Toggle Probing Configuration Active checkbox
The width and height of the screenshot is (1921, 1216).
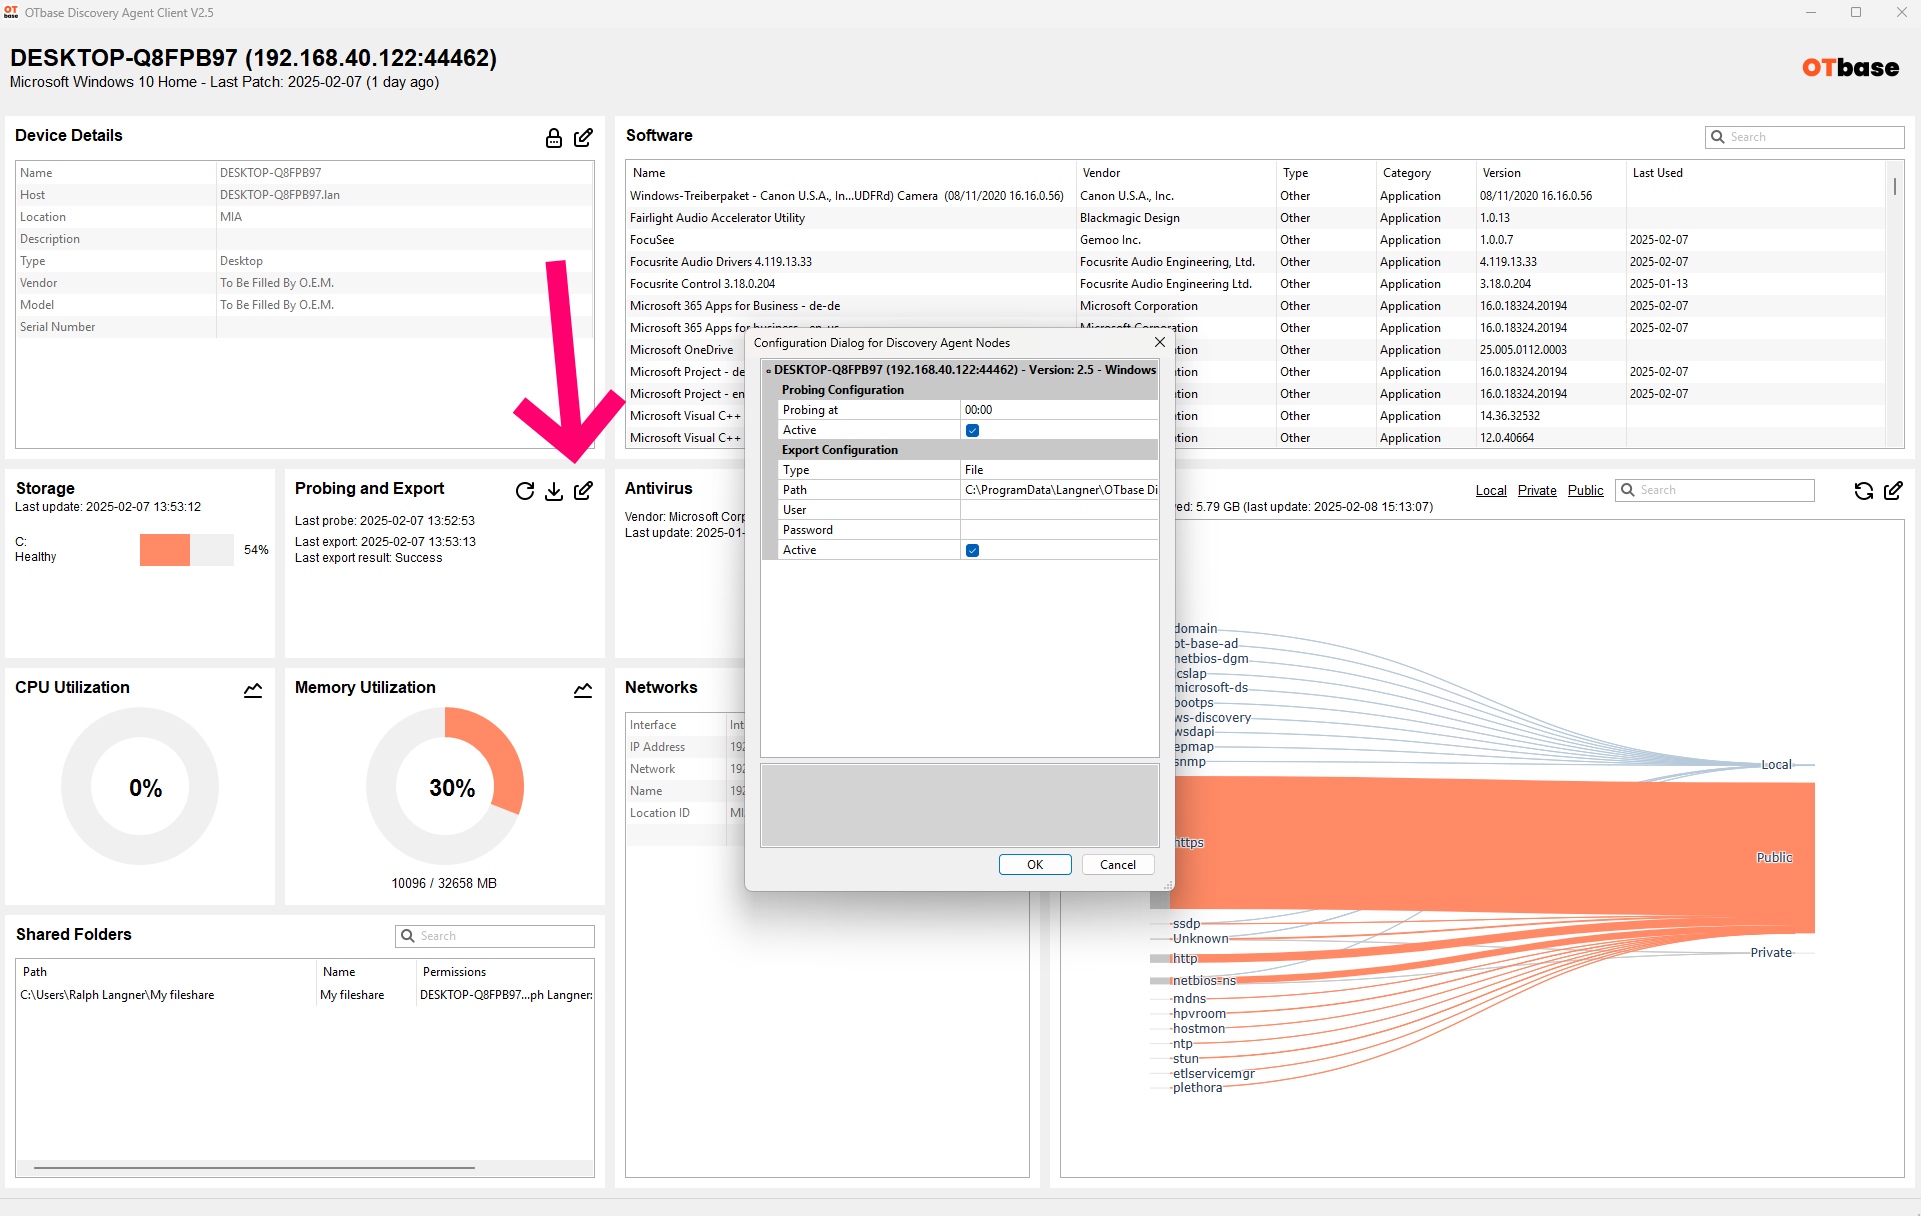point(972,430)
